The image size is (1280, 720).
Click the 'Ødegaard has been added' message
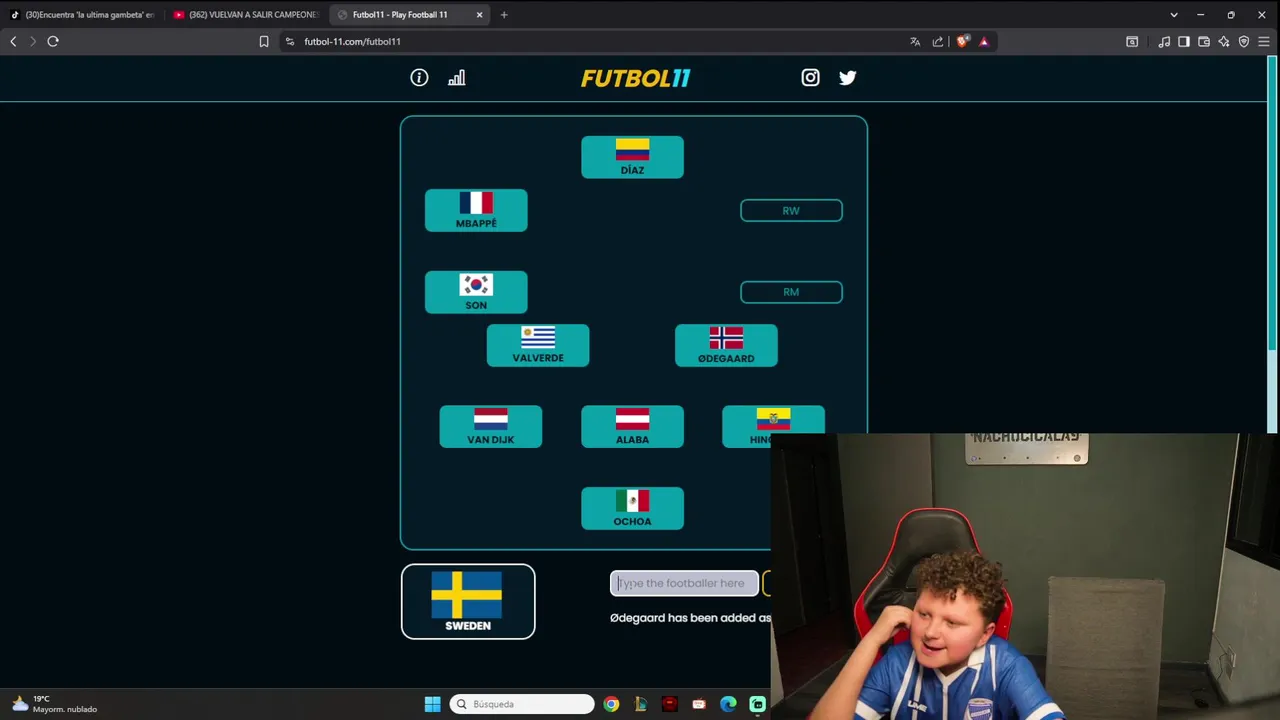tap(690, 618)
